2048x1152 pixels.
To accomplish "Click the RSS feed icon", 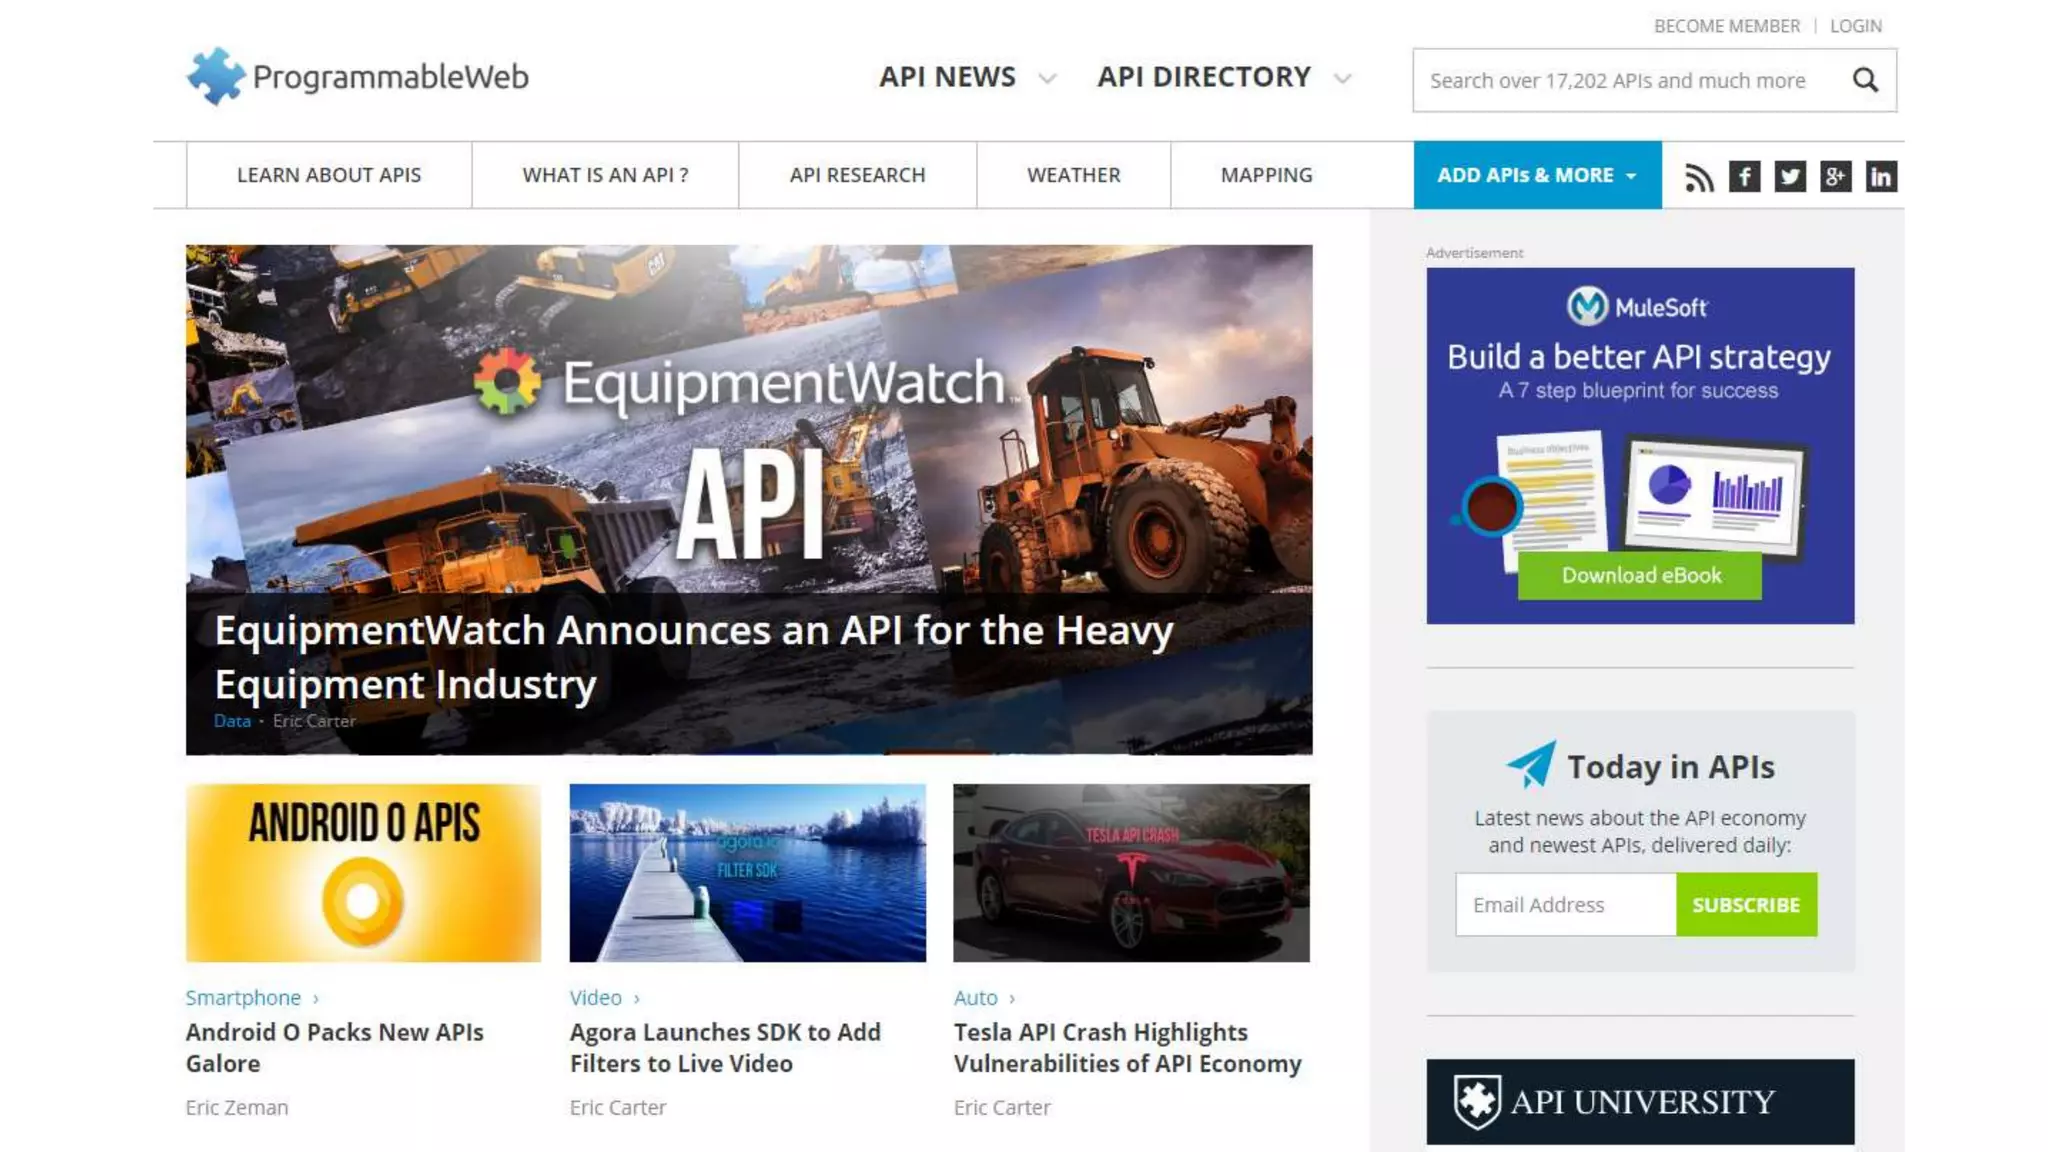I will [1698, 177].
